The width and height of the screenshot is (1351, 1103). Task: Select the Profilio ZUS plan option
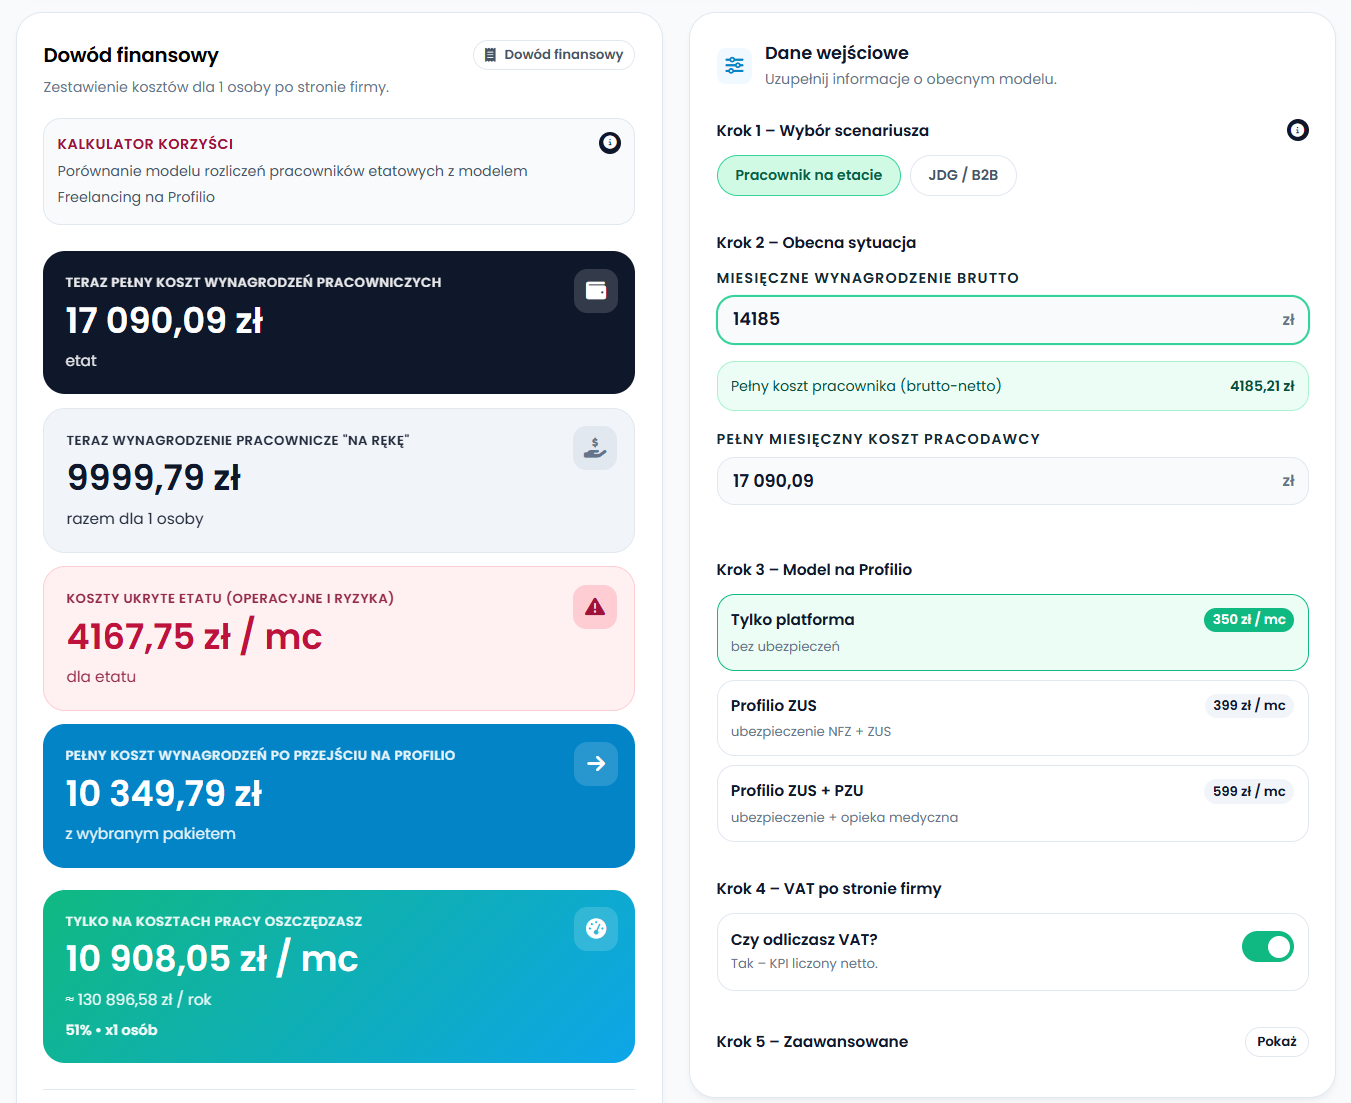(1012, 718)
